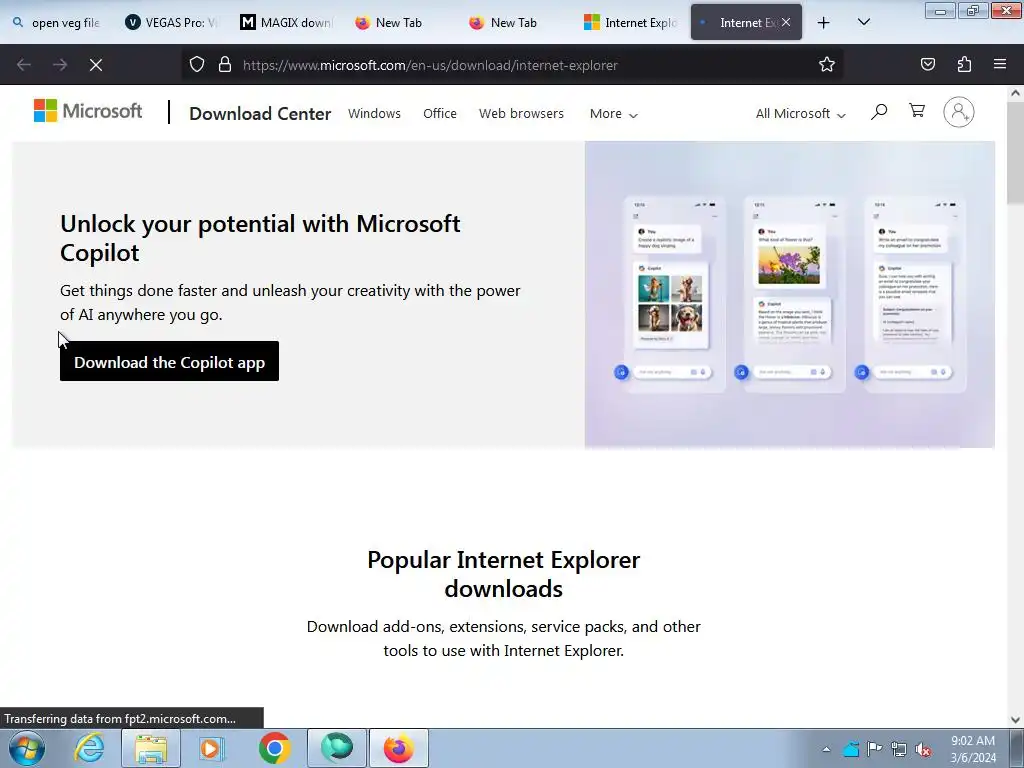Expand the All Microsoft dropdown
Viewport: 1024px width, 768px height.
click(801, 114)
